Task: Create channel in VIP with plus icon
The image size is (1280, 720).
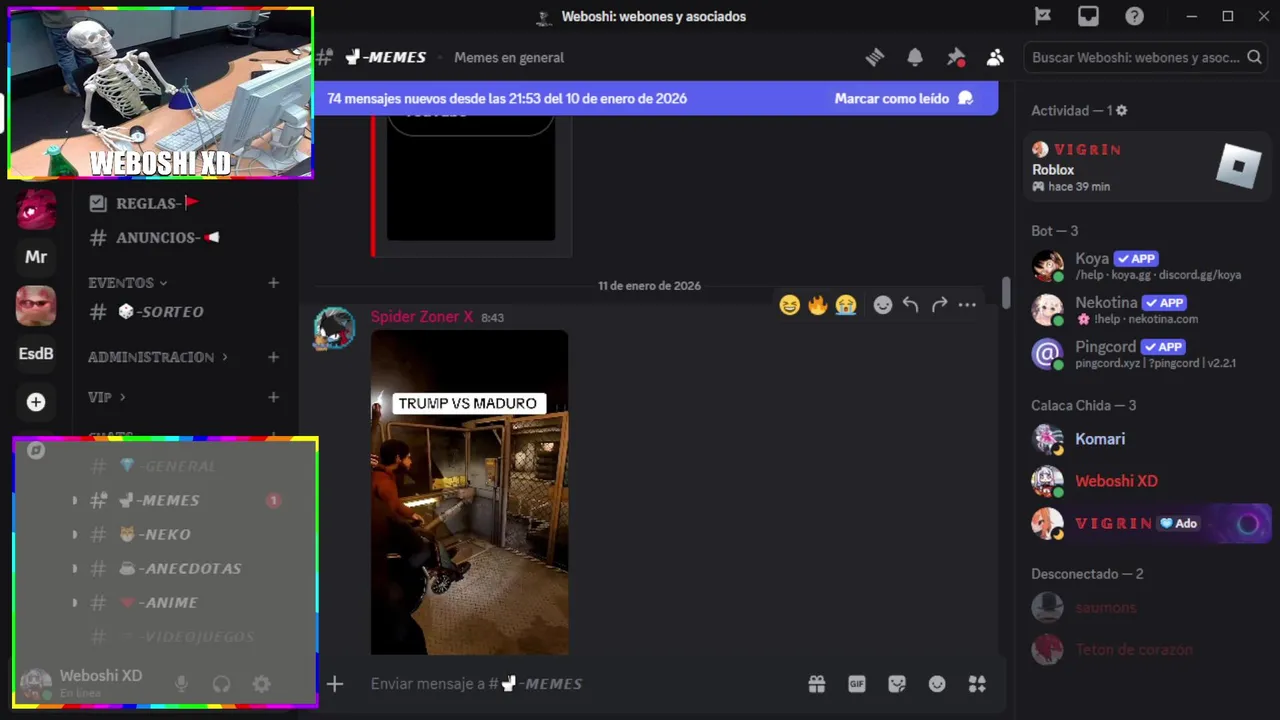Action: (x=273, y=397)
